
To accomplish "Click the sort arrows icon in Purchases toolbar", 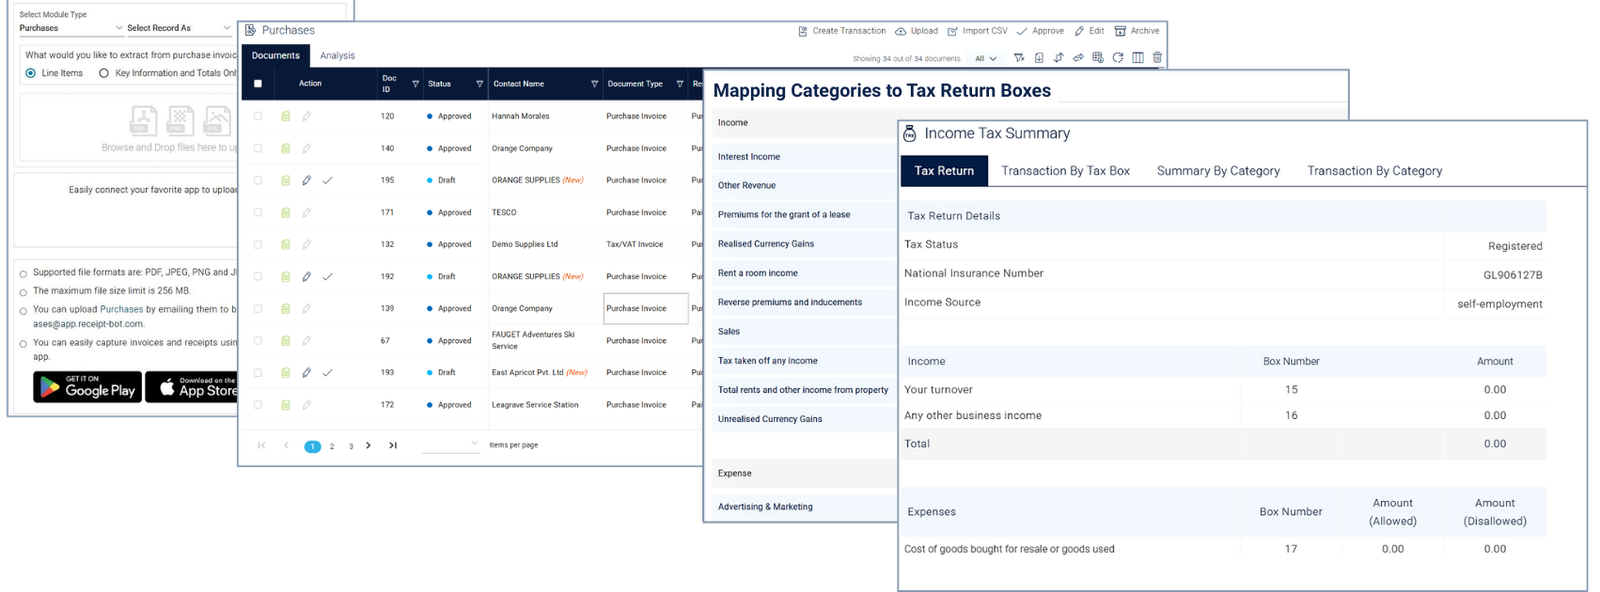I will pyautogui.click(x=1058, y=58).
